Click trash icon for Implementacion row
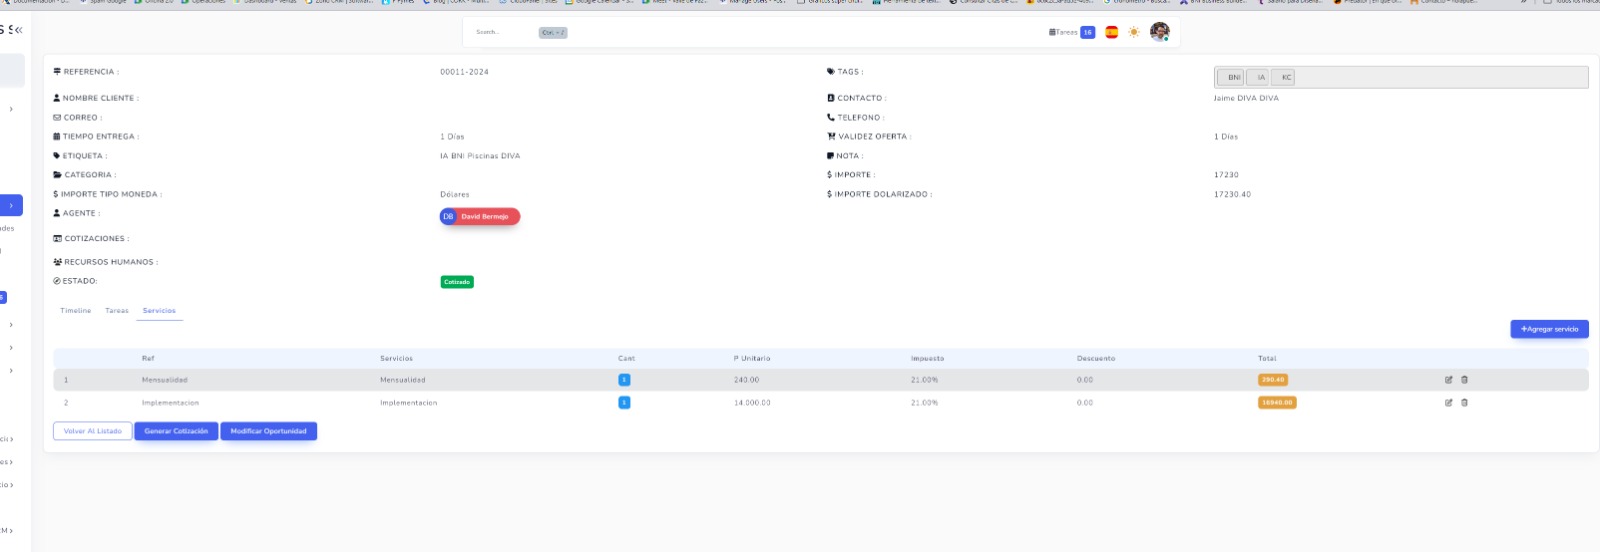This screenshot has height=552, width=1600. [x=1464, y=403]
